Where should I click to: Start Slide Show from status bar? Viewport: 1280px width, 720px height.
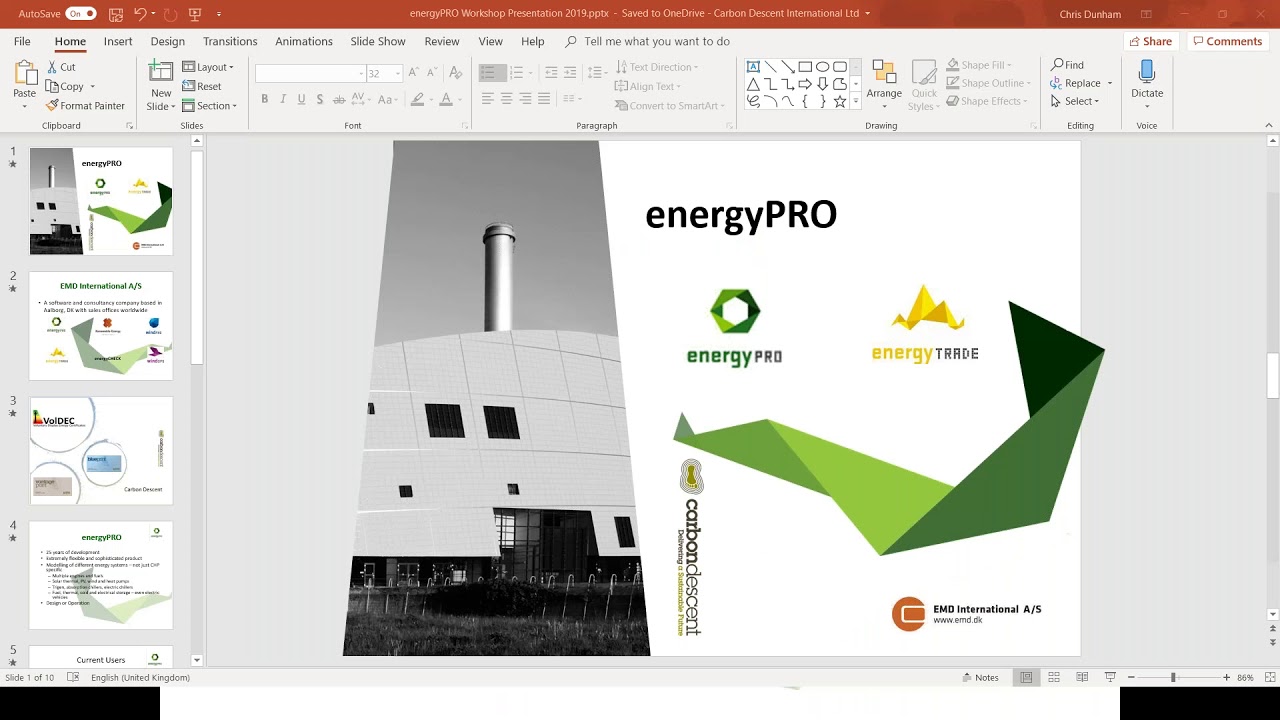point(1110,677)
